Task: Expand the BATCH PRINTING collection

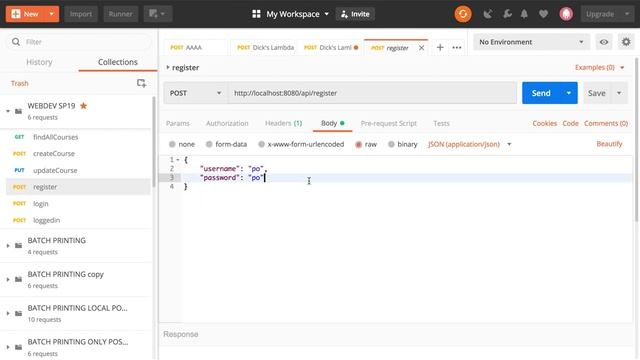Action: point(8,246)
